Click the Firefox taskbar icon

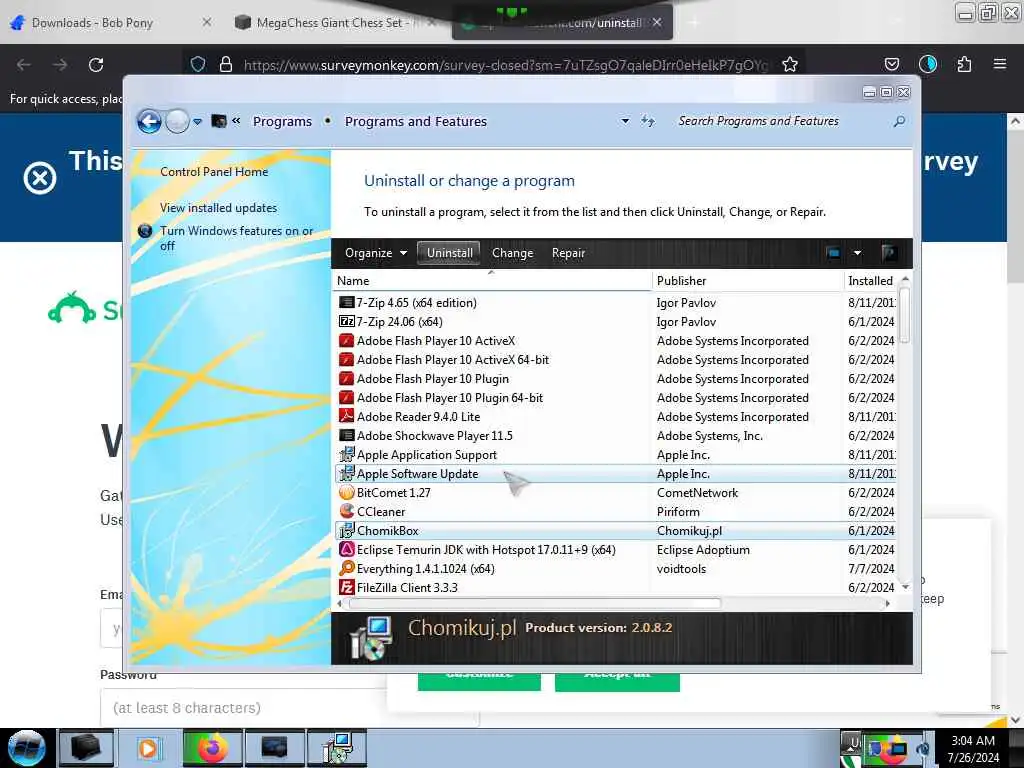tap(212, 748)
